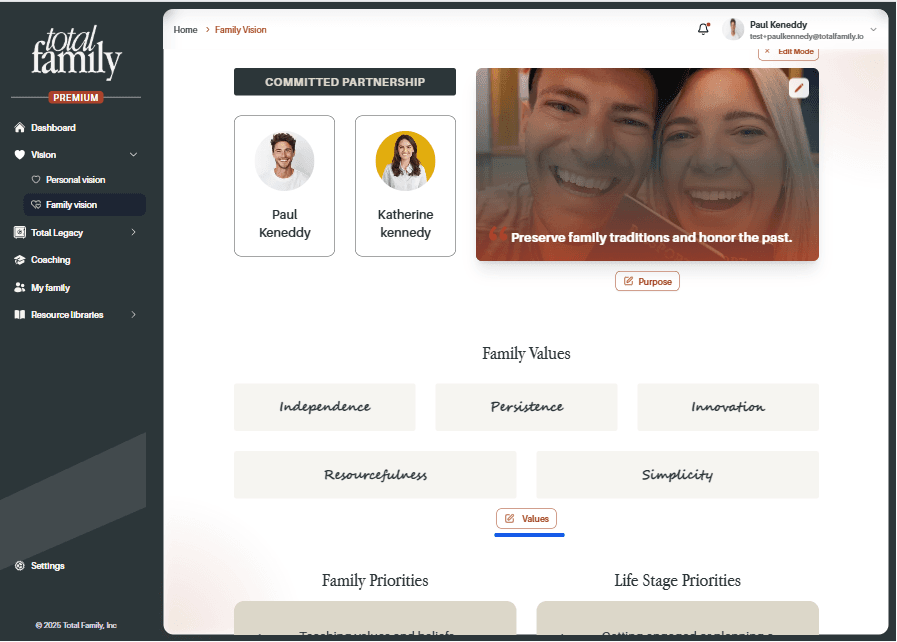
Task: Expand the Total Legacy submenu arrow
Action: [133, 232]
